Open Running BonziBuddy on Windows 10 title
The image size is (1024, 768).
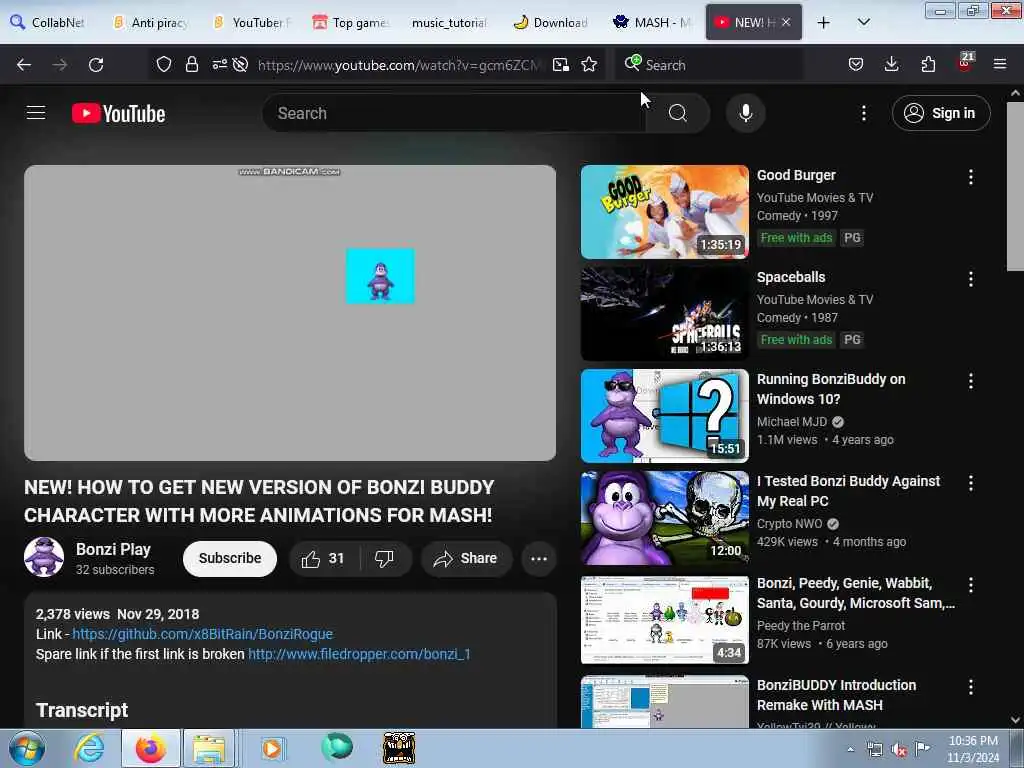click(831, 389)
